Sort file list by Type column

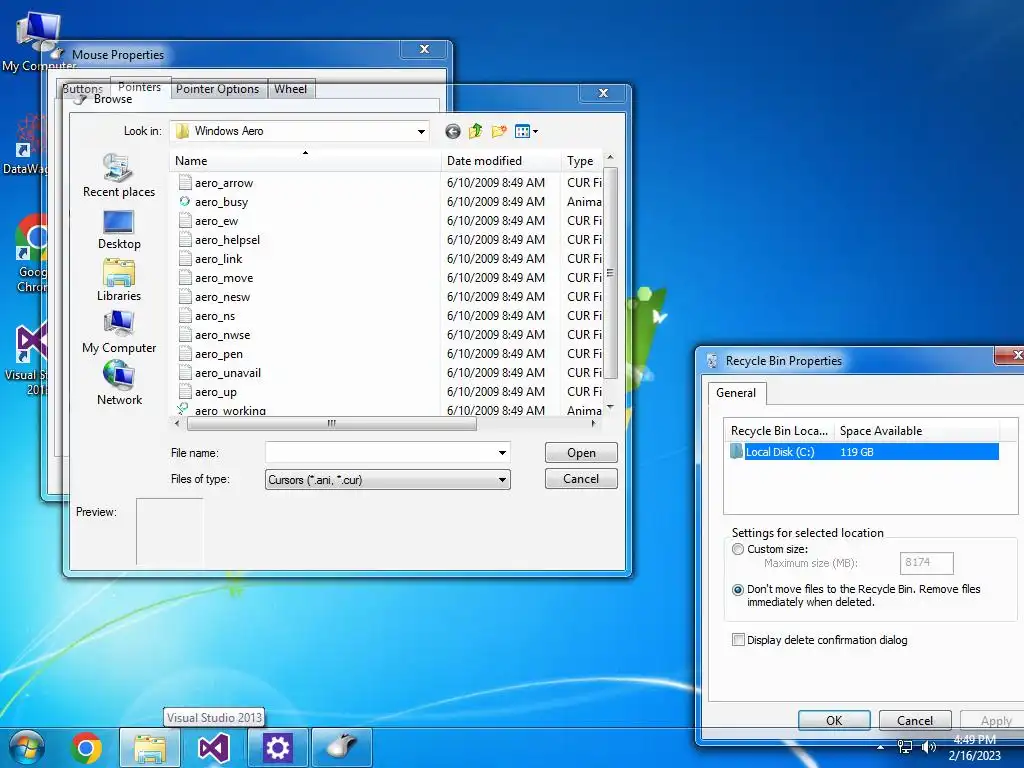click(581, 161)
